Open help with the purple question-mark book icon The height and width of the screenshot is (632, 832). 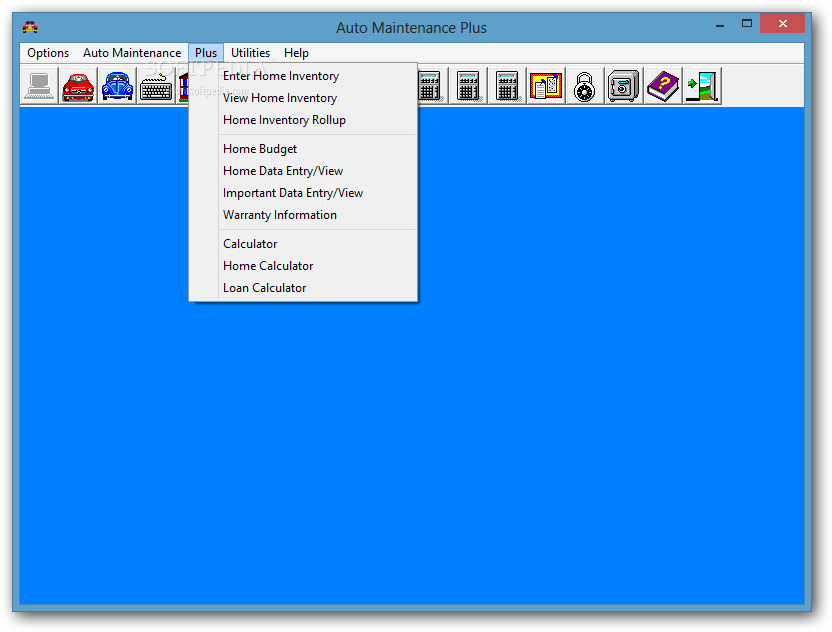pos(663,85)
